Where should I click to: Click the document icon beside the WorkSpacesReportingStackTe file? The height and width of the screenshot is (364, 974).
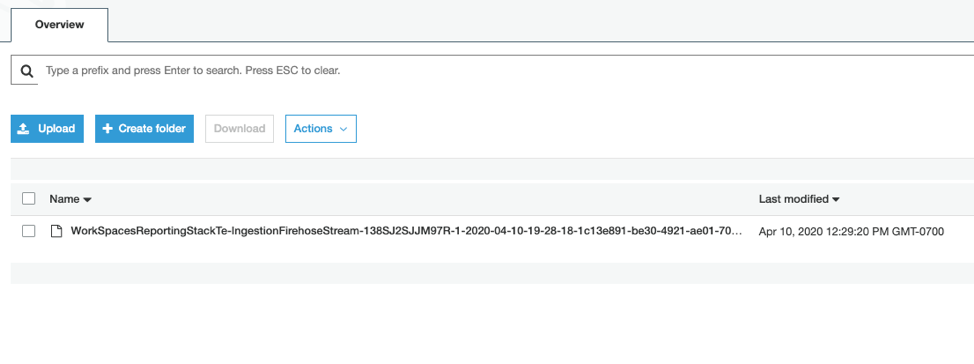(57, 232)
